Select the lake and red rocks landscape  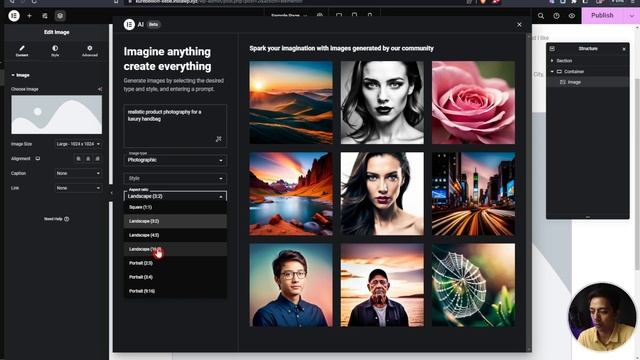point(291,194)
